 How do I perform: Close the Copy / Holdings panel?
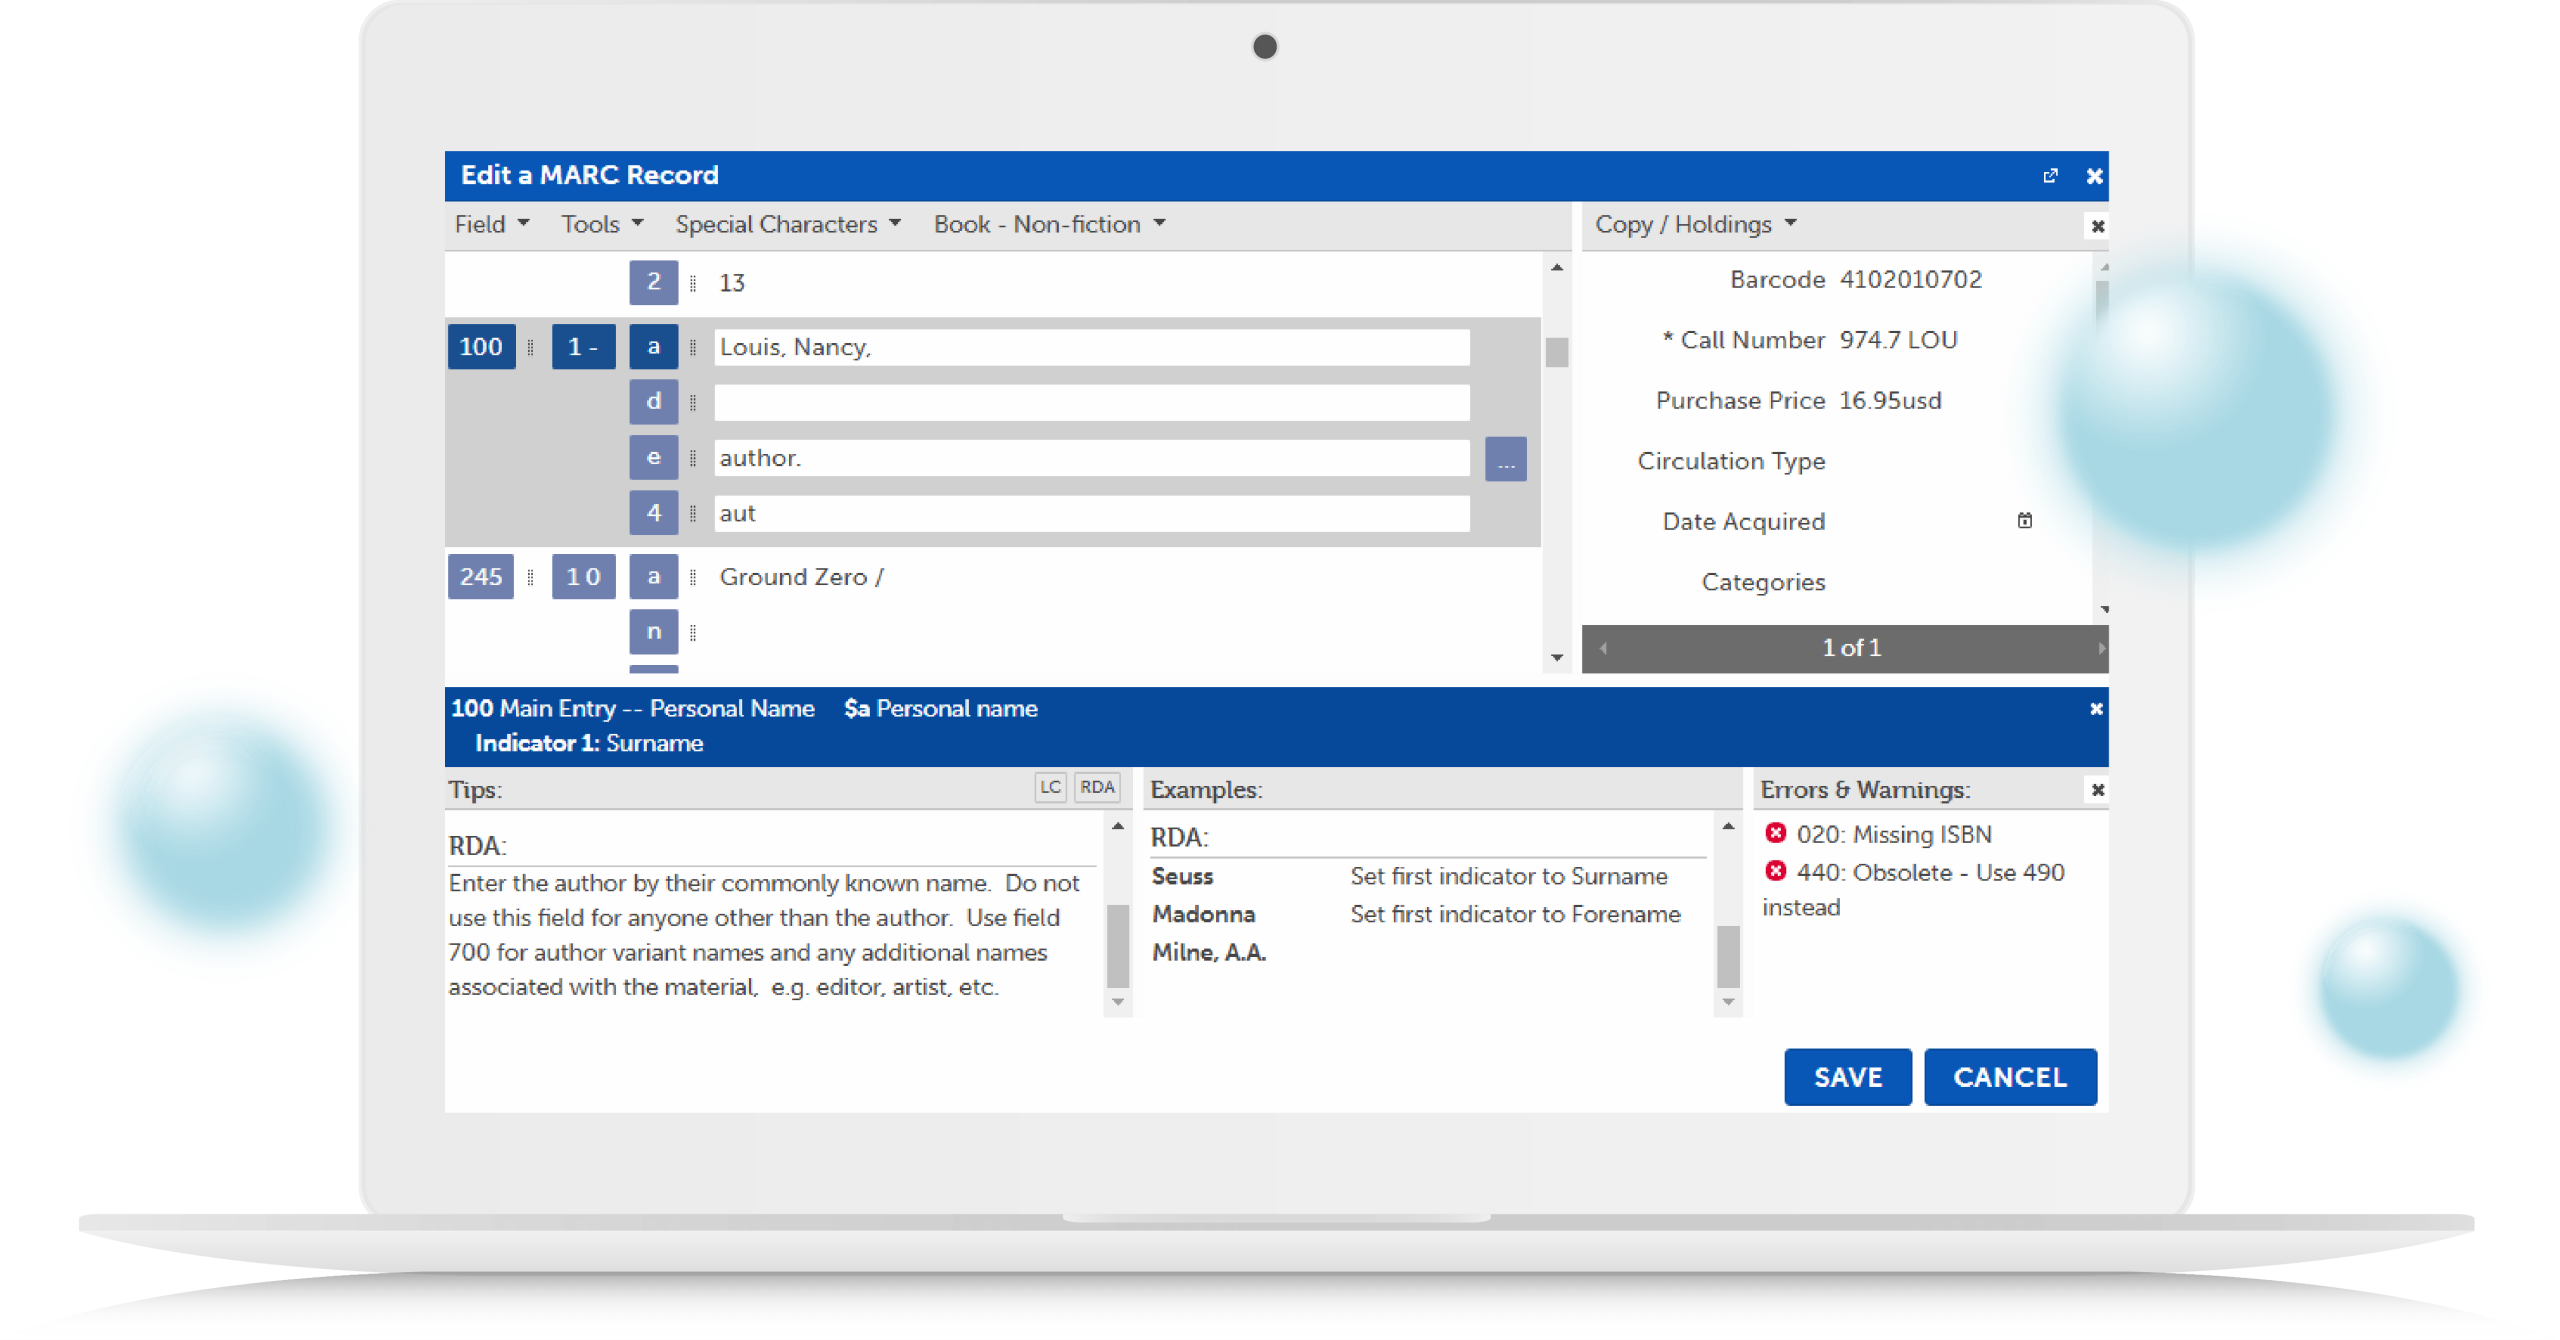click(x=2098, y=226)
